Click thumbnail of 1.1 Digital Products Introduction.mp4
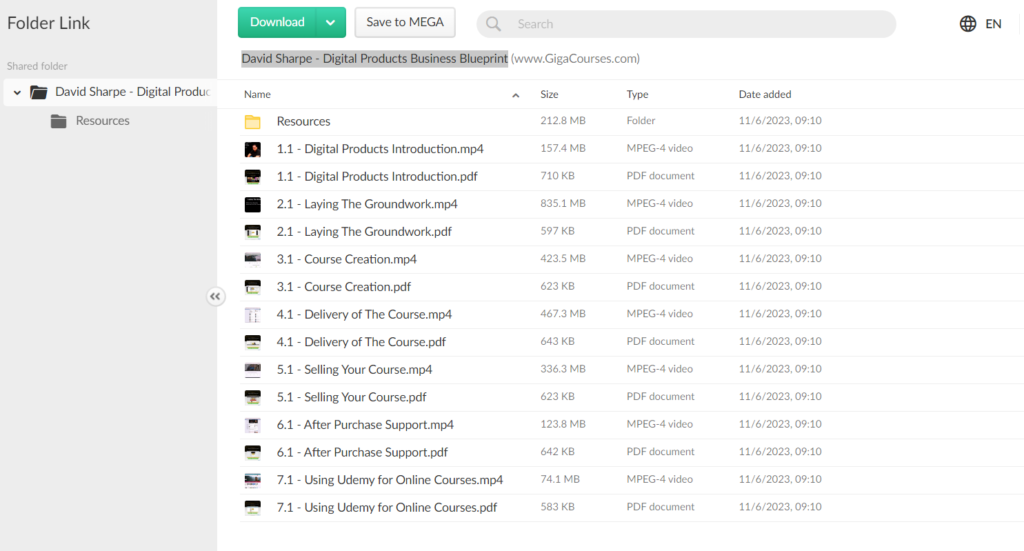Image resolution: width=1024 pixels, height=551 pixels. coord(253,150)
